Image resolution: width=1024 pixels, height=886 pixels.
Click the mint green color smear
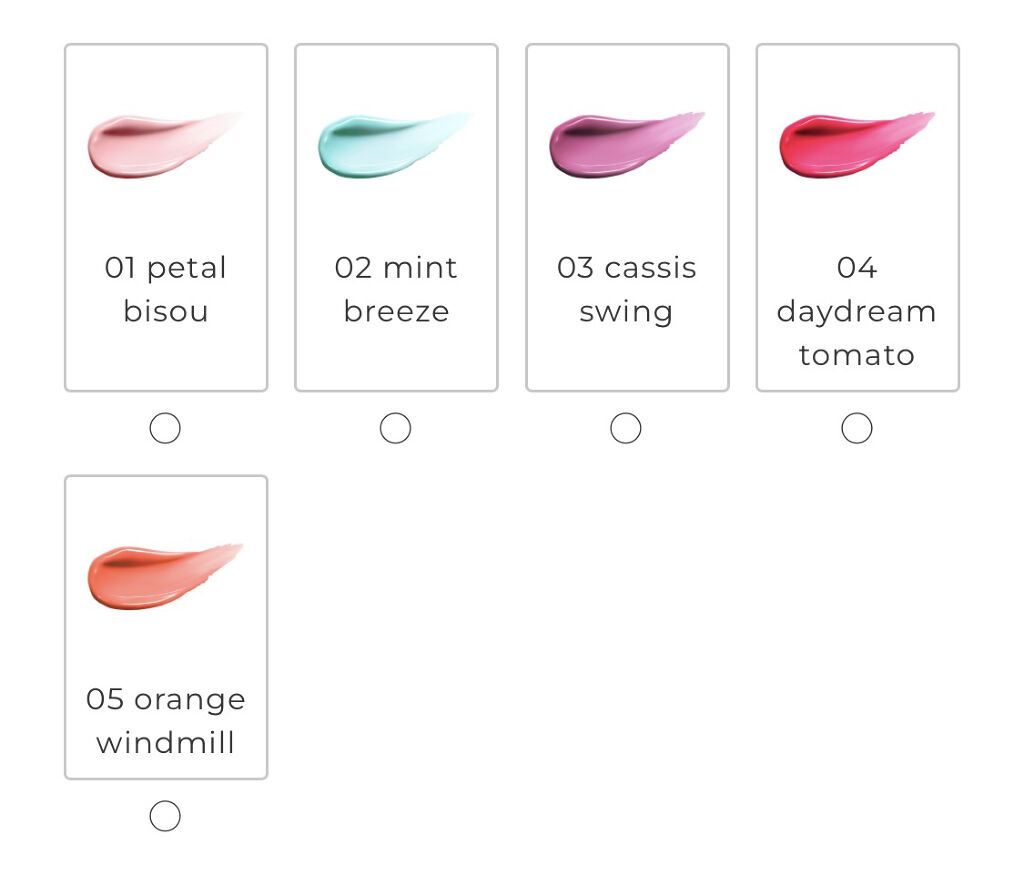[x=390, y=143]
